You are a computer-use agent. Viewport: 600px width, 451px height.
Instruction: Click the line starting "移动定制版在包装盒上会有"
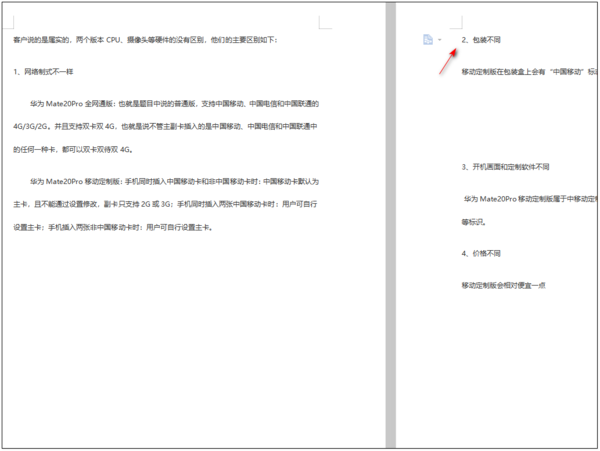[x=529, y=72]
